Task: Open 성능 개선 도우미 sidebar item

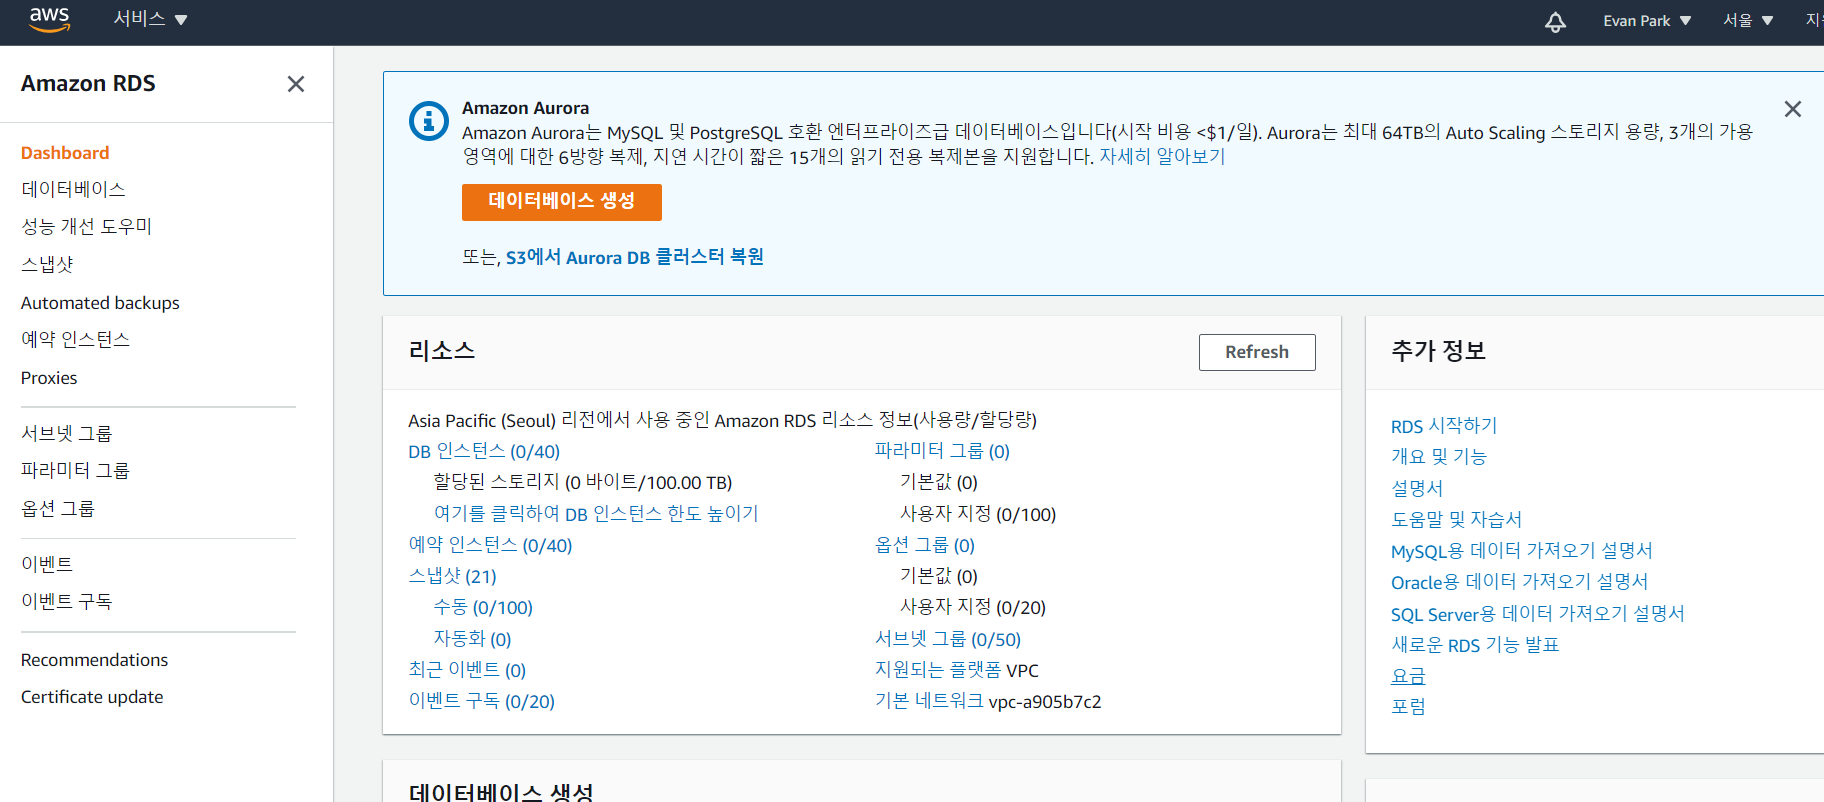Action: pyautogui.click(x=86, y=226)
